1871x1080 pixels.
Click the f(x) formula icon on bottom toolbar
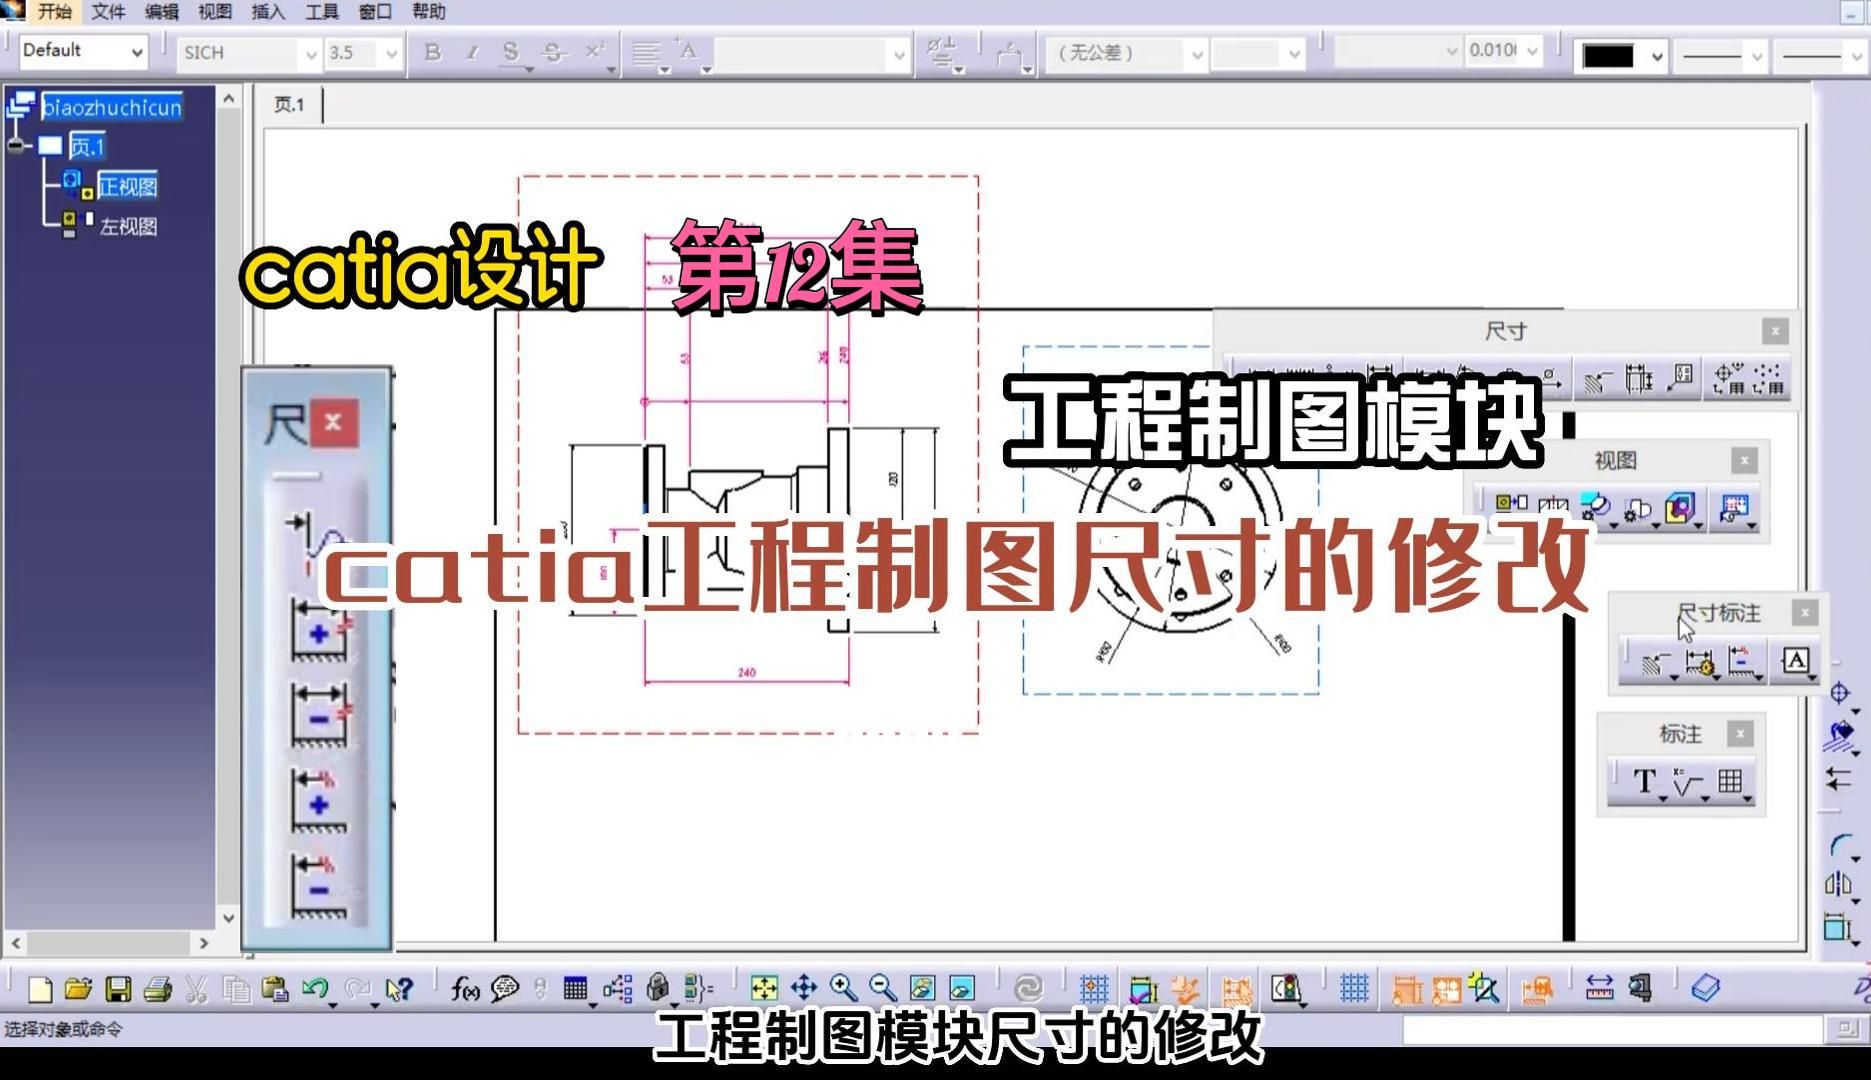(464, 988)
